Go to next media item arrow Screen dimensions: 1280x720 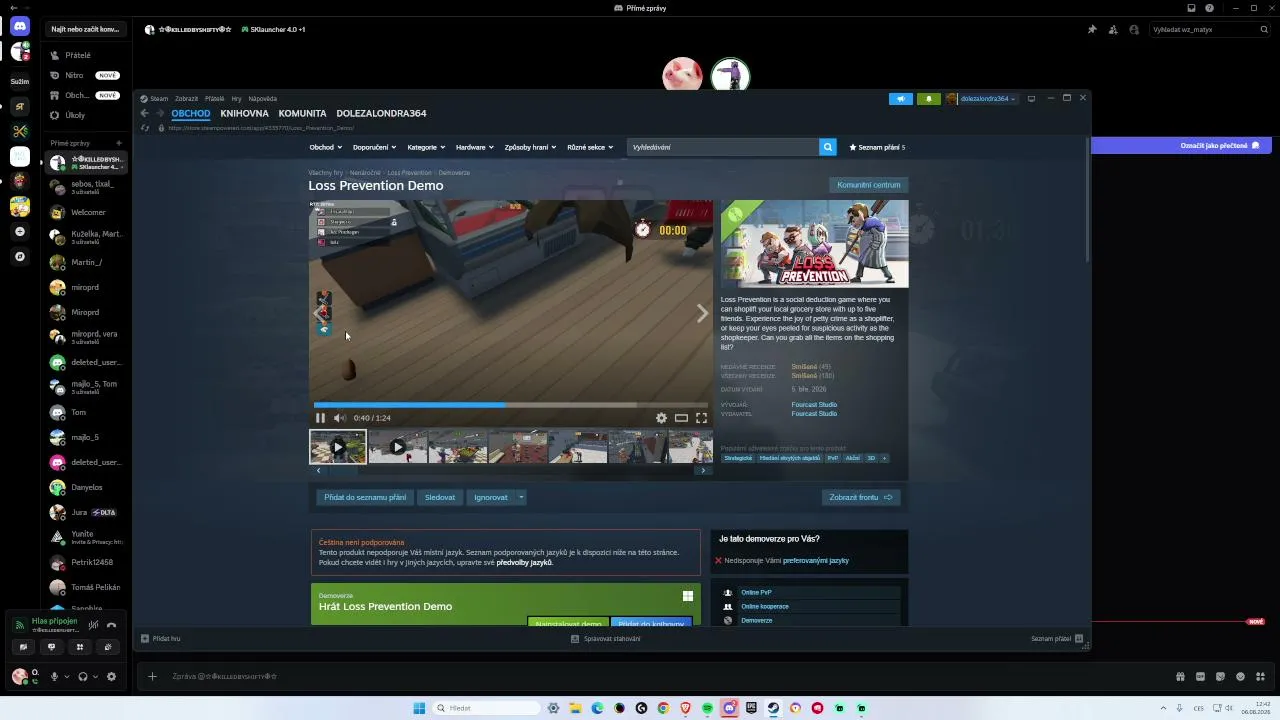click(x=702, y=314)
